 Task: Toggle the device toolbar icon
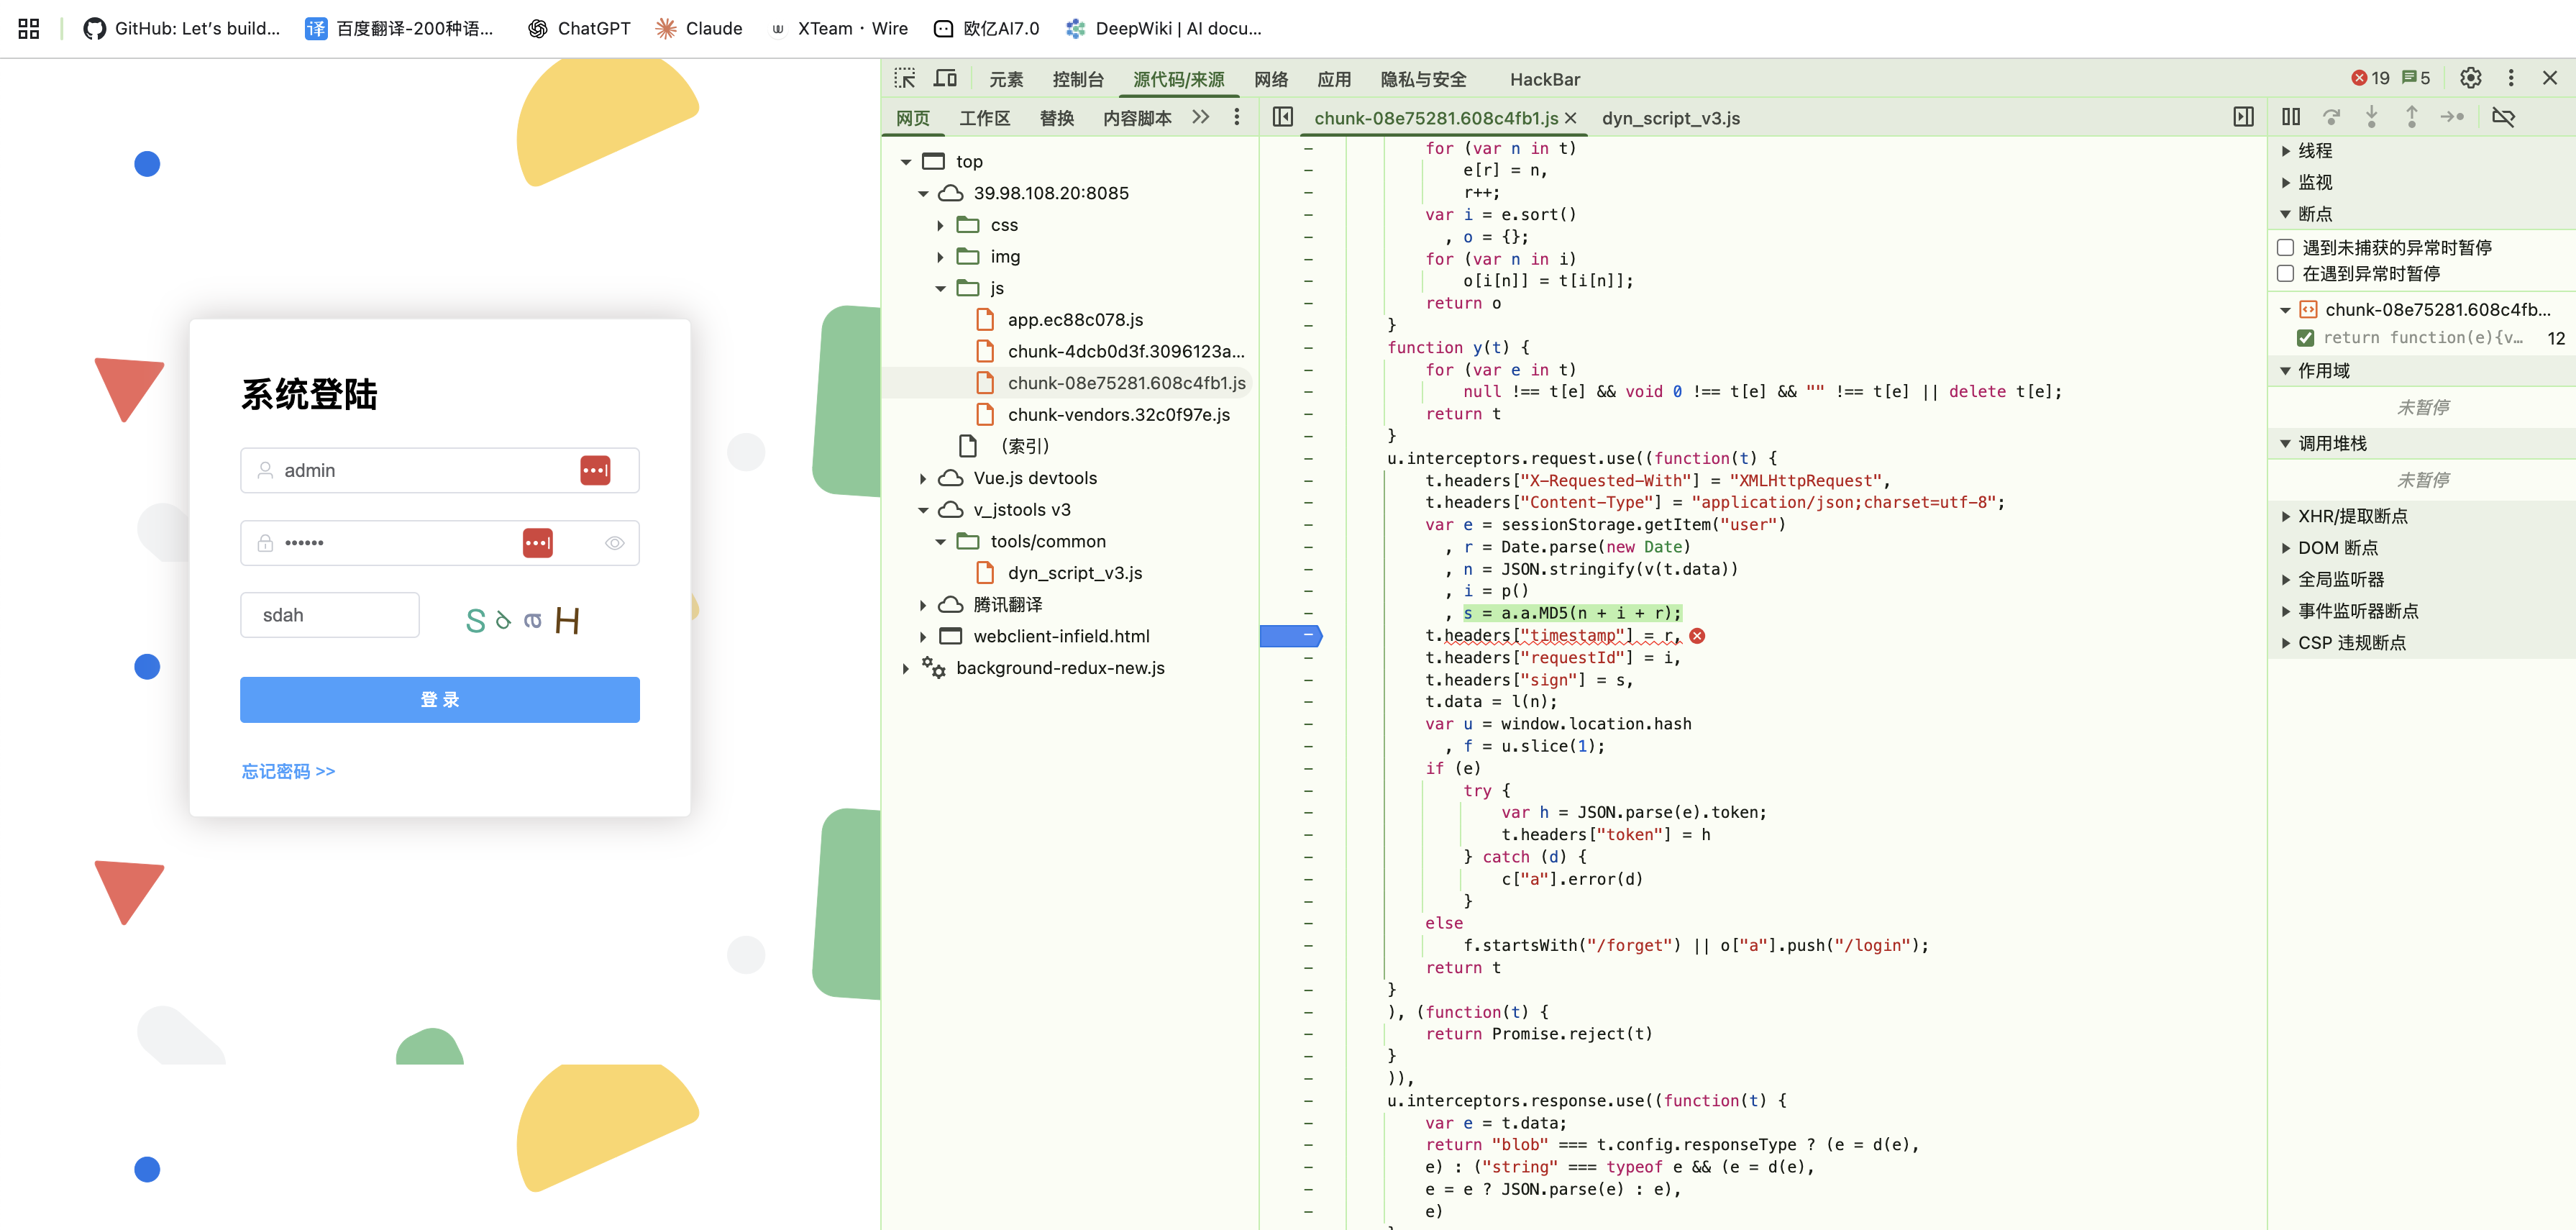click(x=945, y=78)
